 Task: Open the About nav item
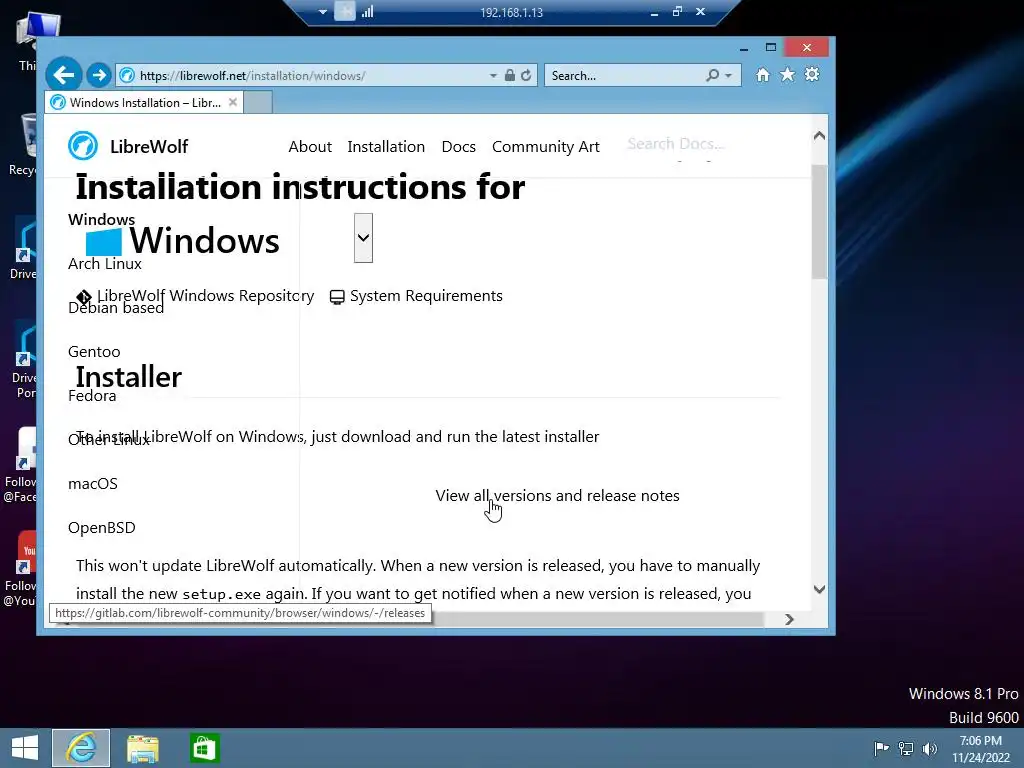[310, 146]
